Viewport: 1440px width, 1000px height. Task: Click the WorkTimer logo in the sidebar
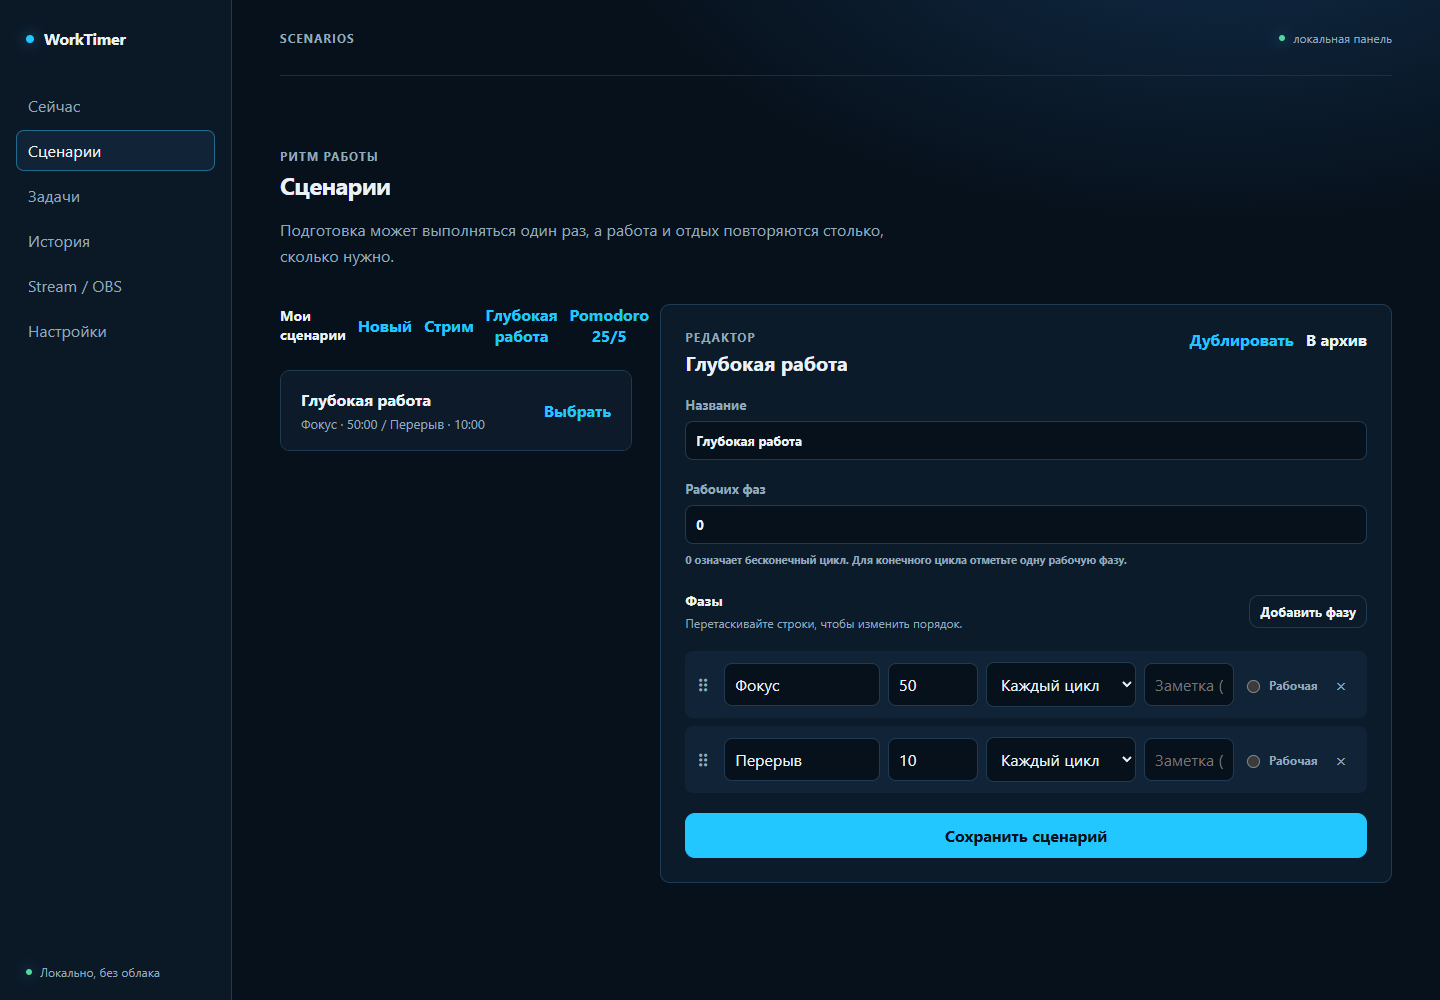click(76, 39)
